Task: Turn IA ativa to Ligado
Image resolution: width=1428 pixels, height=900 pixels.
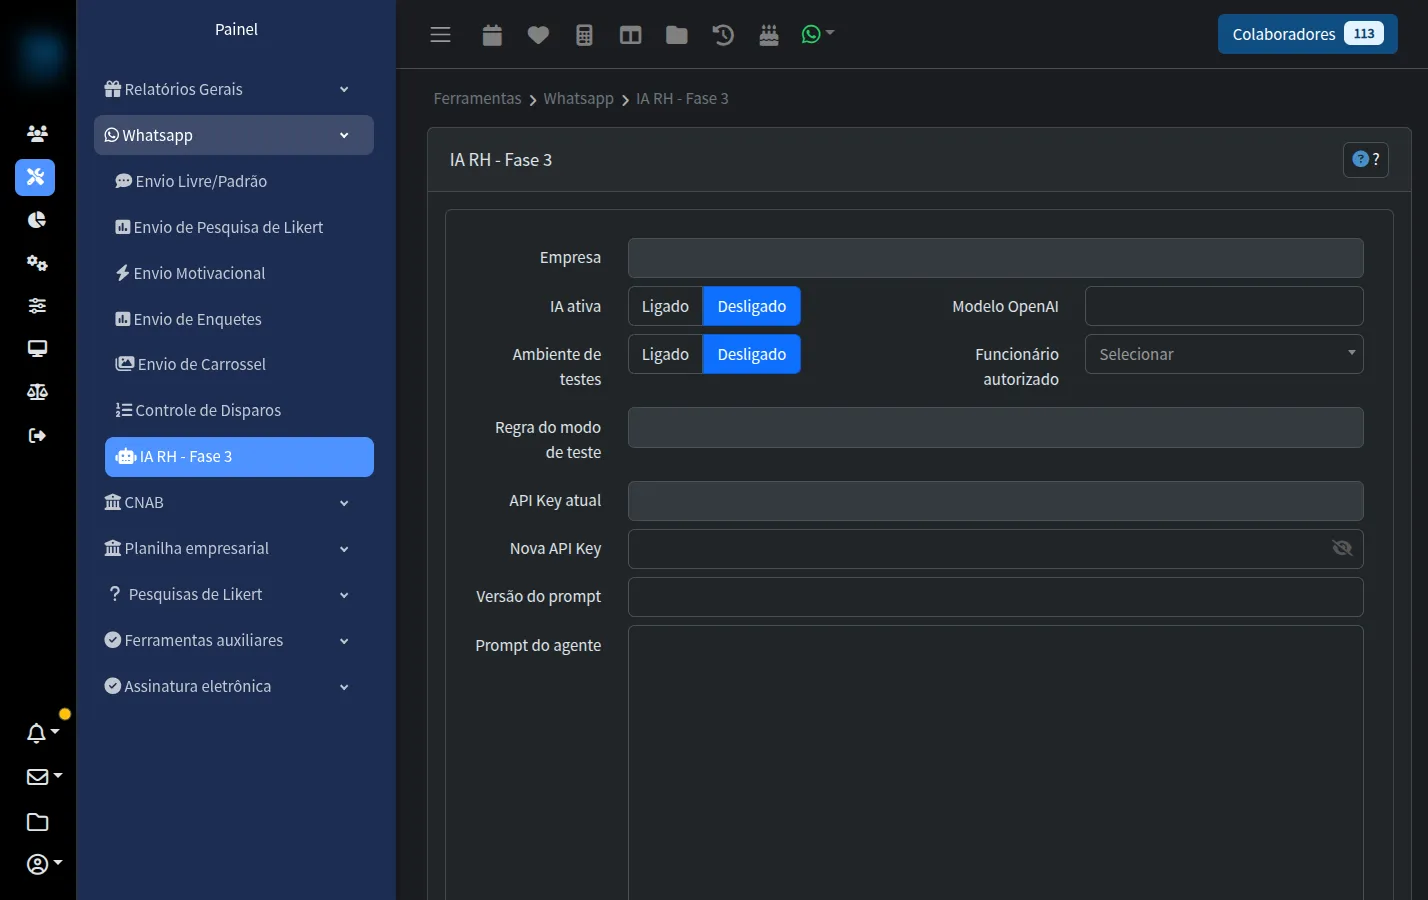Action: (x=665, y=306)
